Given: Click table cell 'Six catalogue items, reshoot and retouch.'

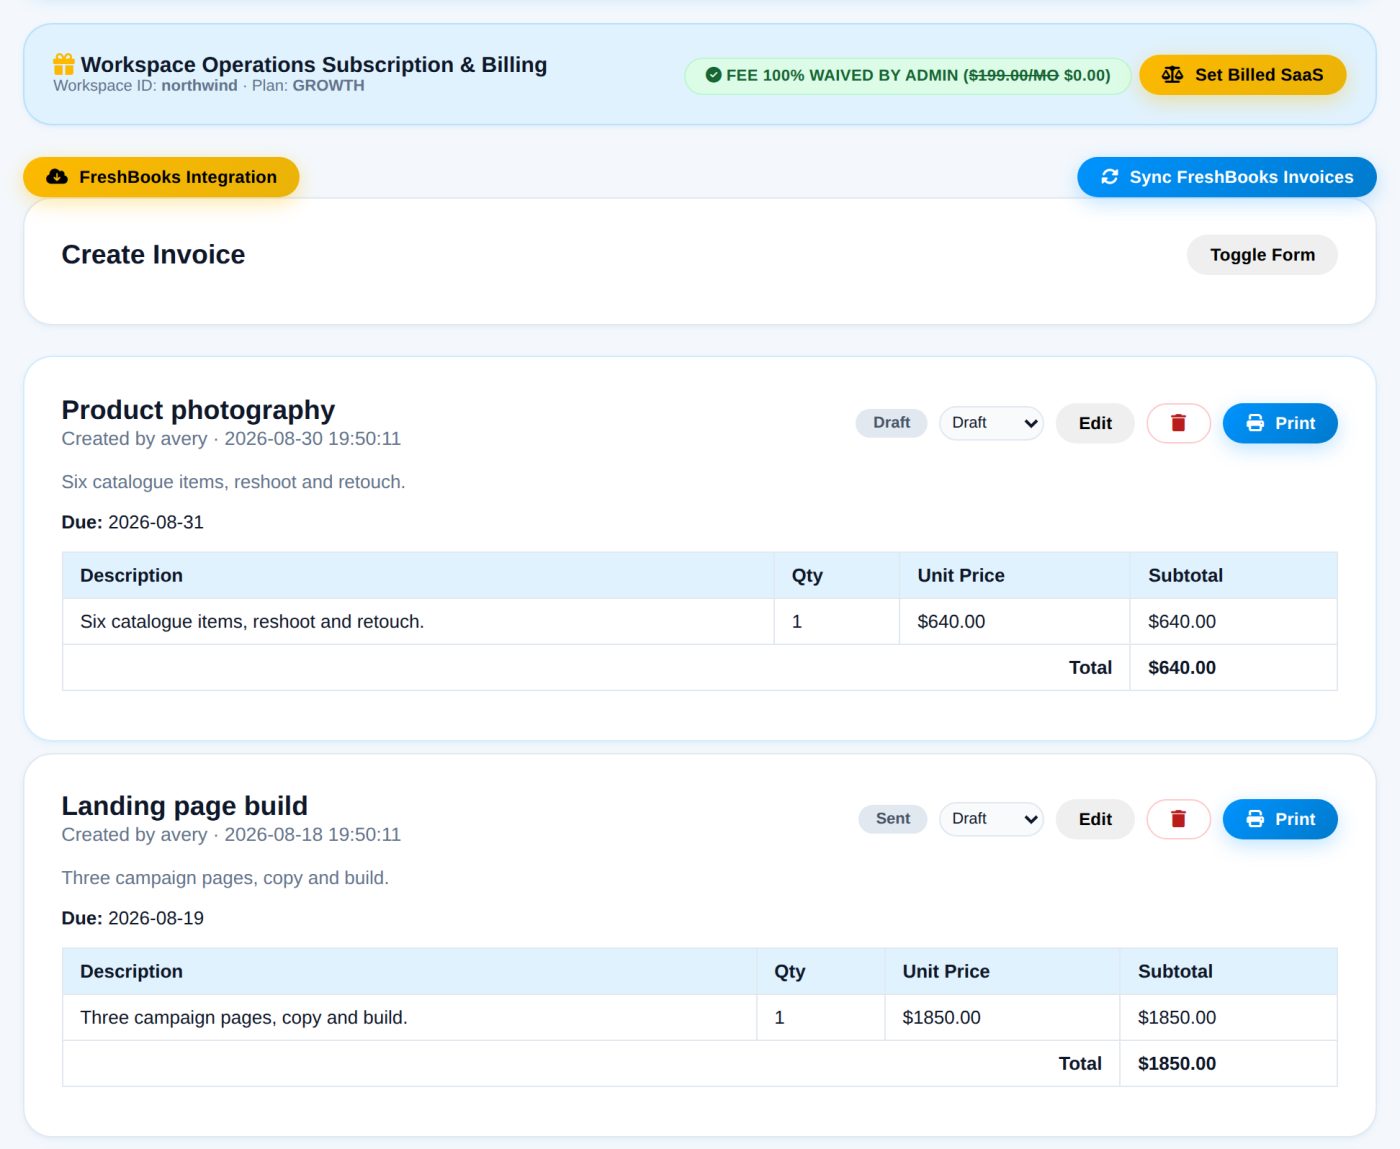Looking at the screenshot, I should (x=418, y=621).
